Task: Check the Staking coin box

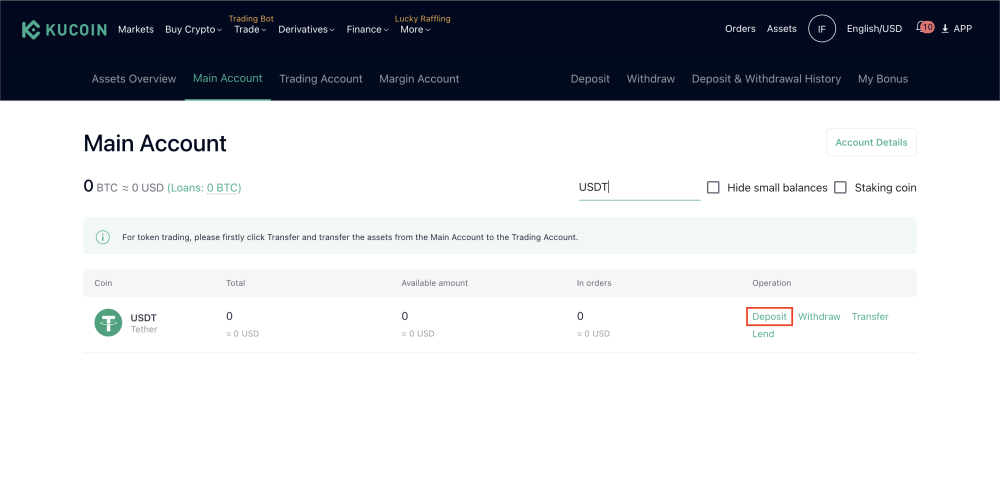Action: coord(841,187)
